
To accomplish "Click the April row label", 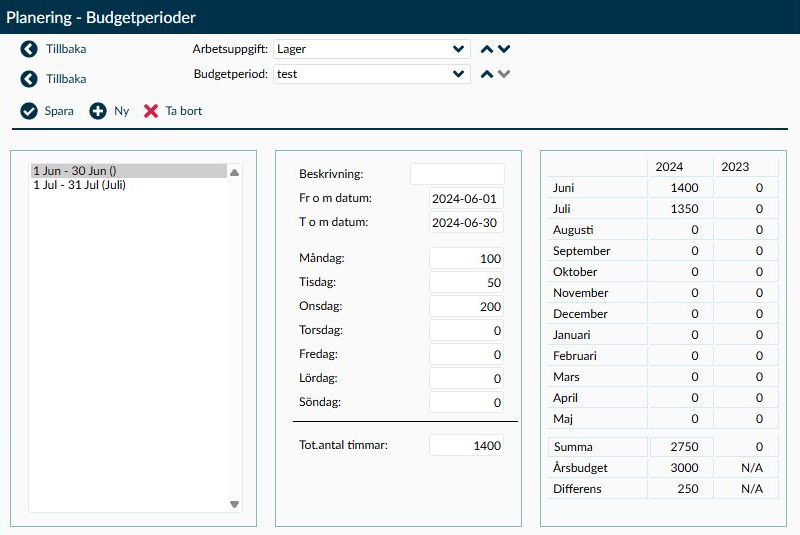I will pyautogui.click(x=565, y=398).
